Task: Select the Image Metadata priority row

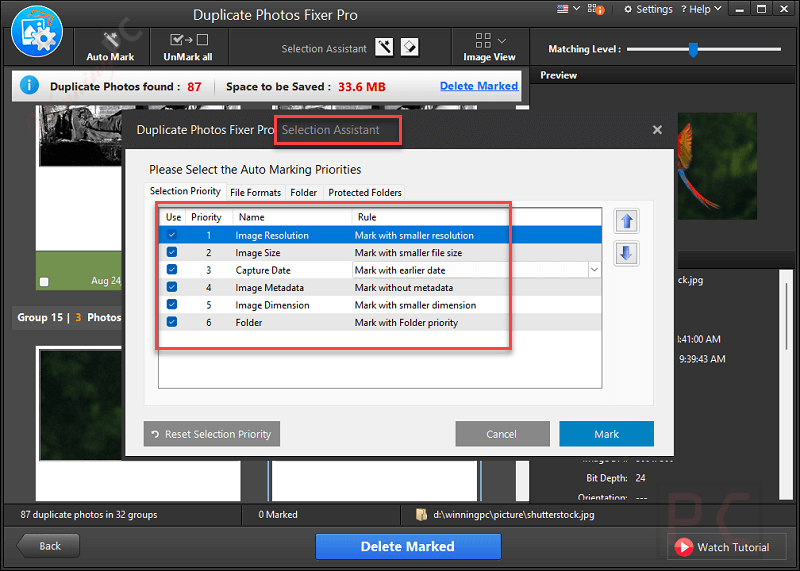Action: (380, 288)
